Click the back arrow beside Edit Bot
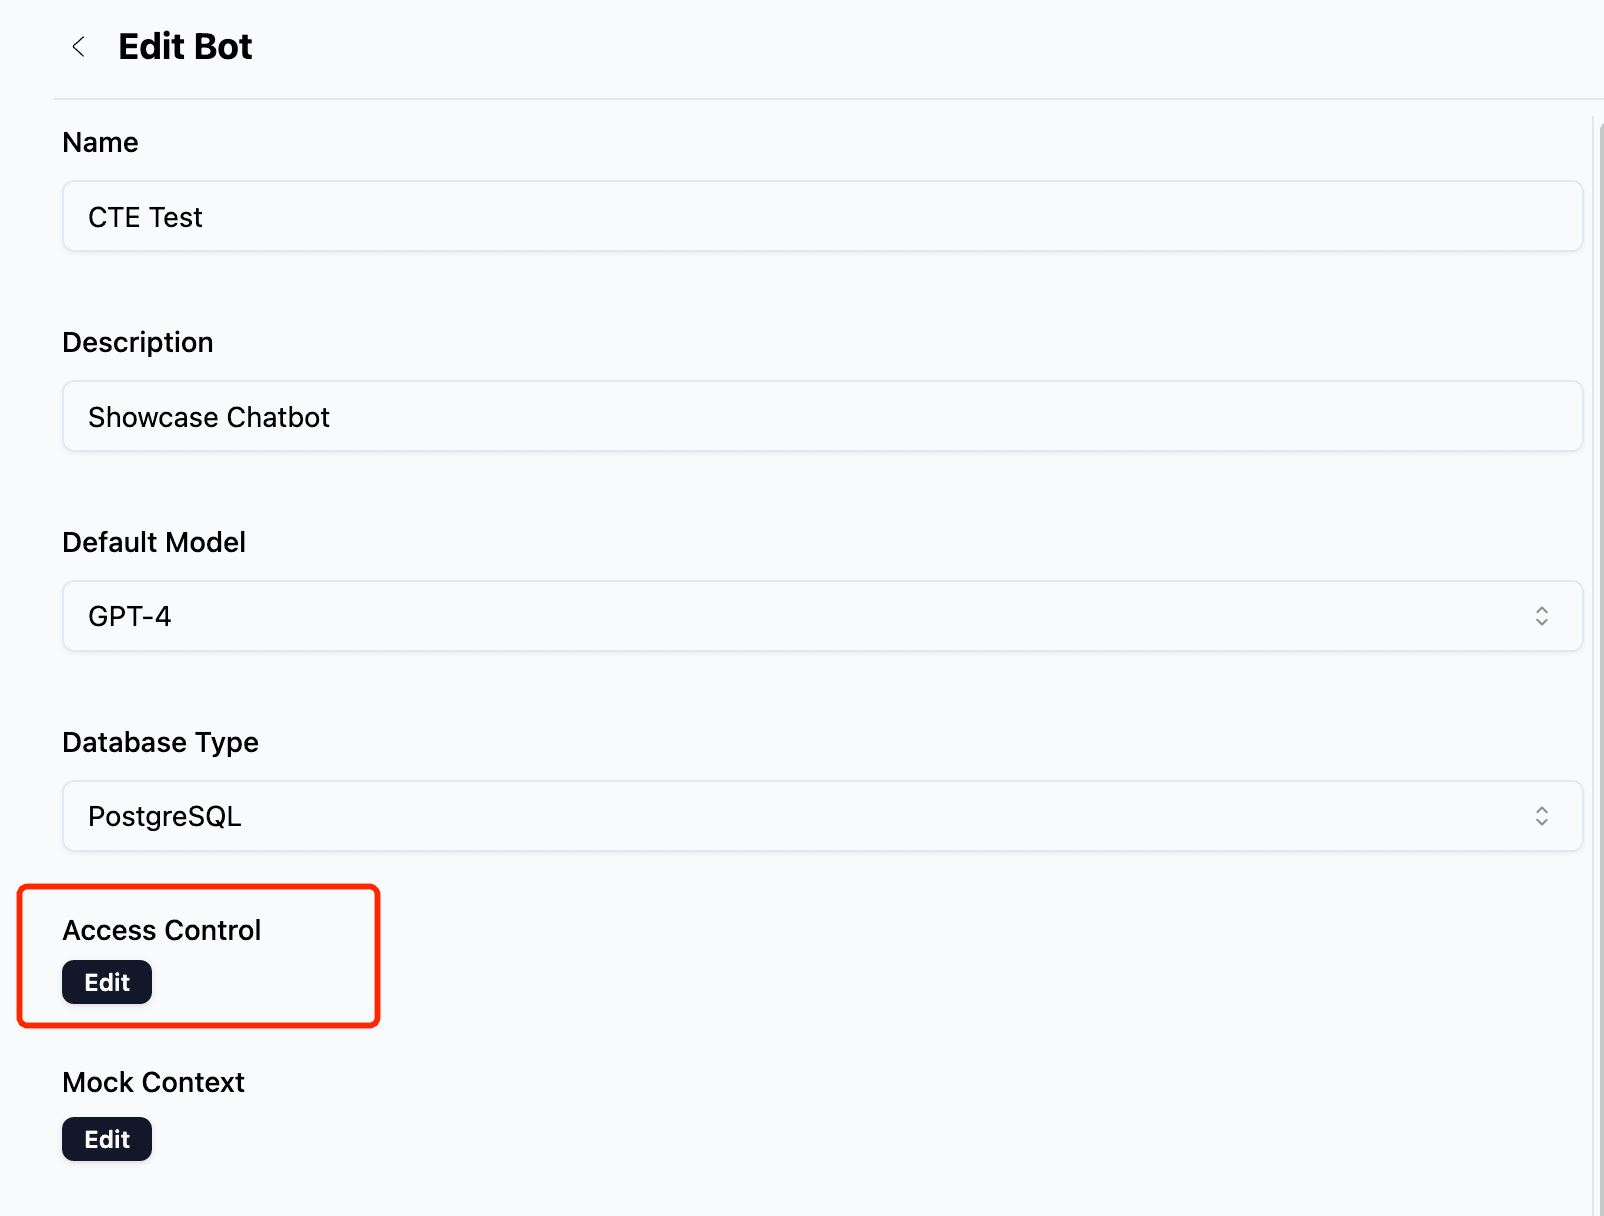Image resolution: width=1604 pixels, height=1216 pixels. pyautogui.click(x=78, y=47)
